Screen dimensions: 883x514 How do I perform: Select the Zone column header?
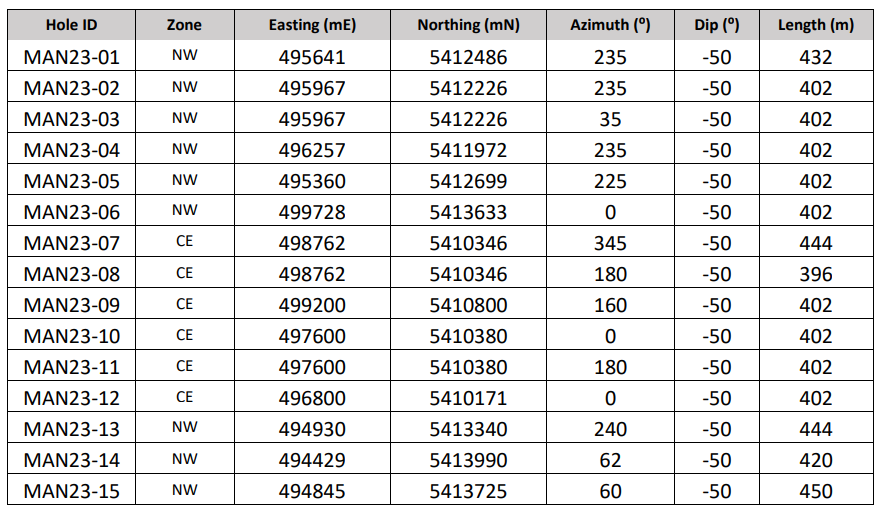[185, 25]
